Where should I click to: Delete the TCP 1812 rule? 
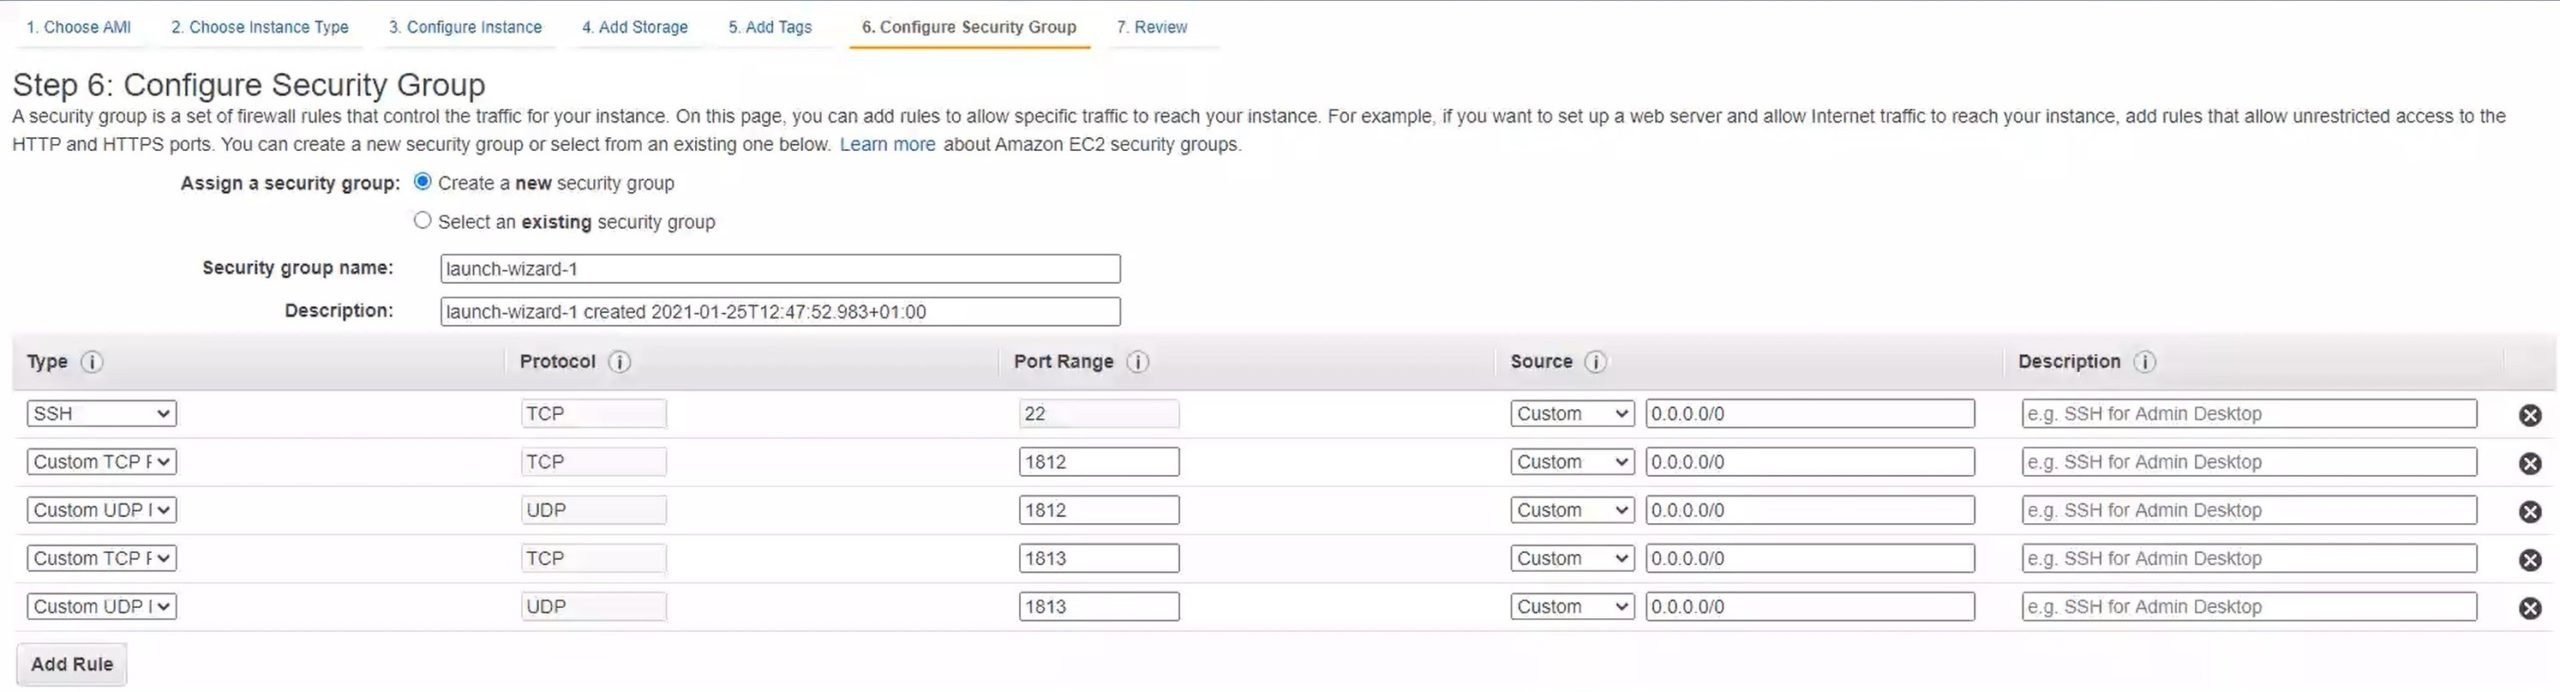(2529, 463)
